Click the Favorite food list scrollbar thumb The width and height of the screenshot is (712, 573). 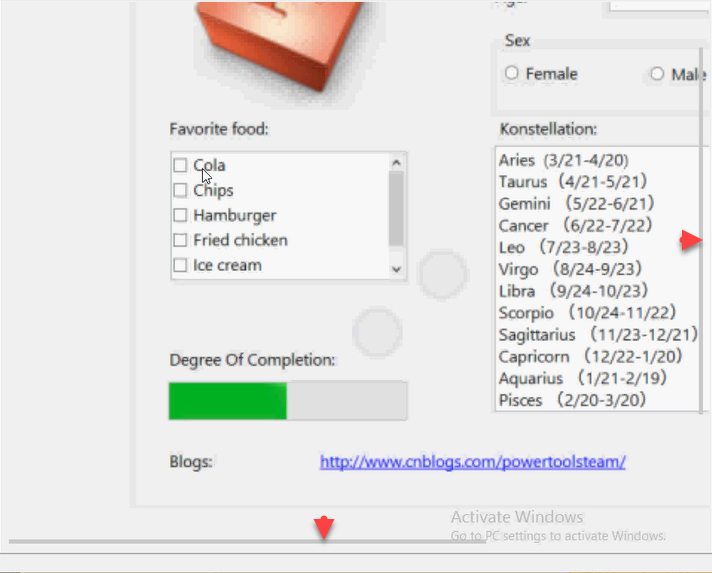(x=396, y=208)
